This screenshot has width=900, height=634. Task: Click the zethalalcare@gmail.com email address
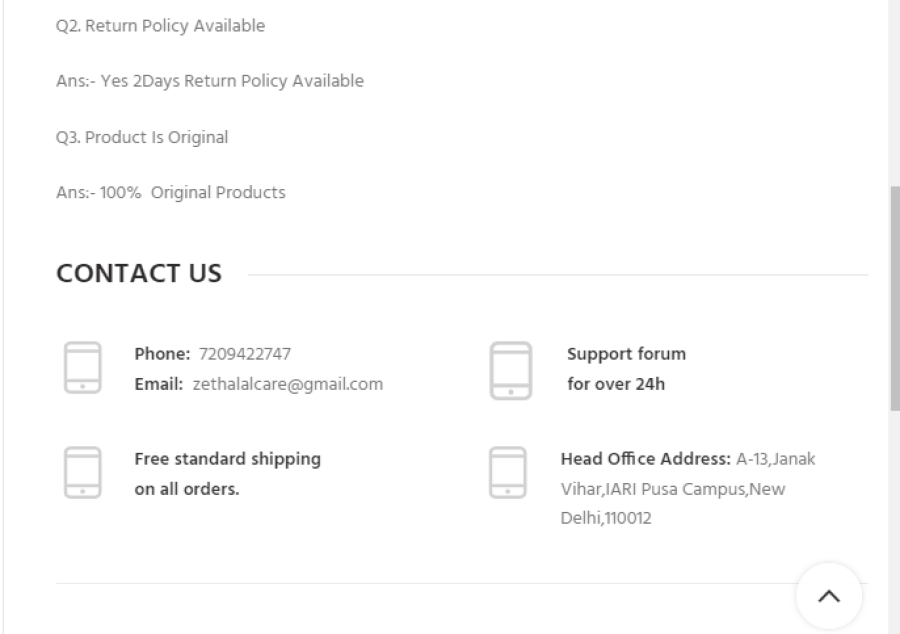288,384
